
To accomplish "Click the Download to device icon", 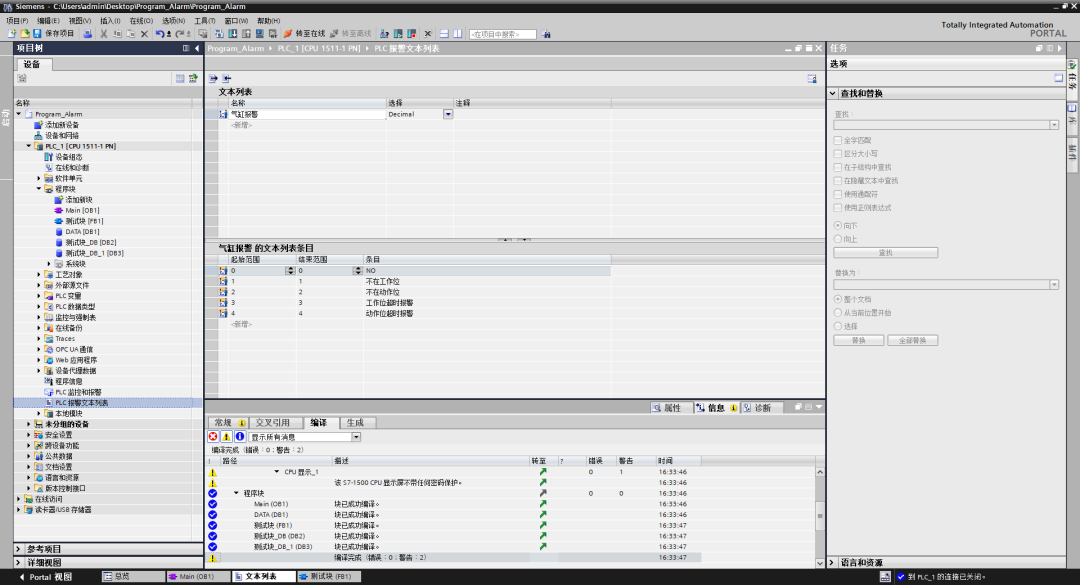I will pyautogui.click(x=233, y=33).
